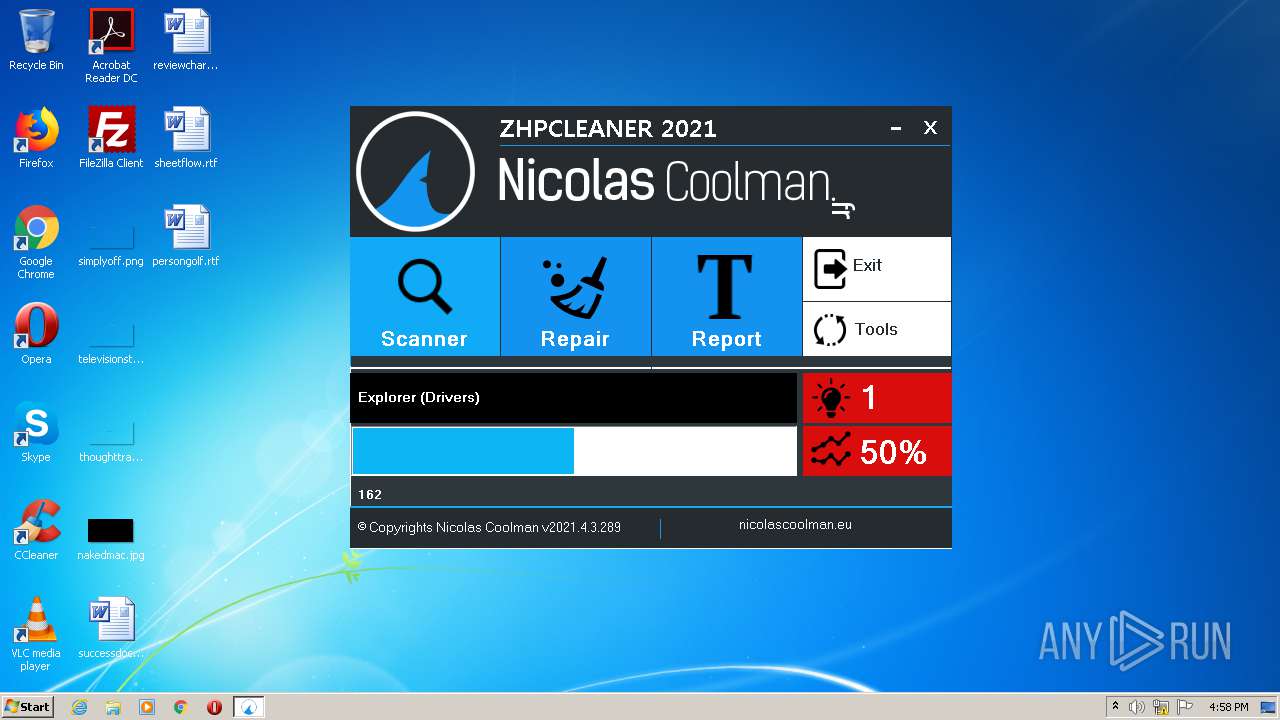Screen dimensions: 1280x720
Task: Click the 50% progress statistics indicator
Action: click(x=877, y=452)
